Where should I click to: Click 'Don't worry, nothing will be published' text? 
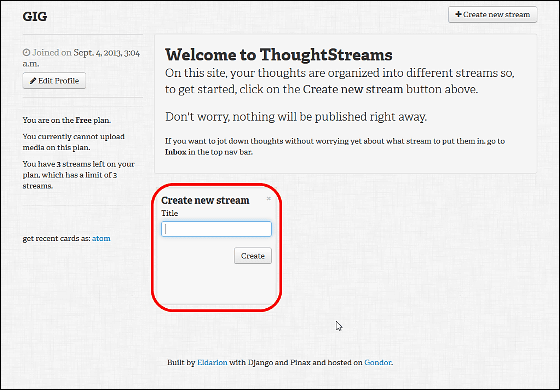[x=296, y=117]
